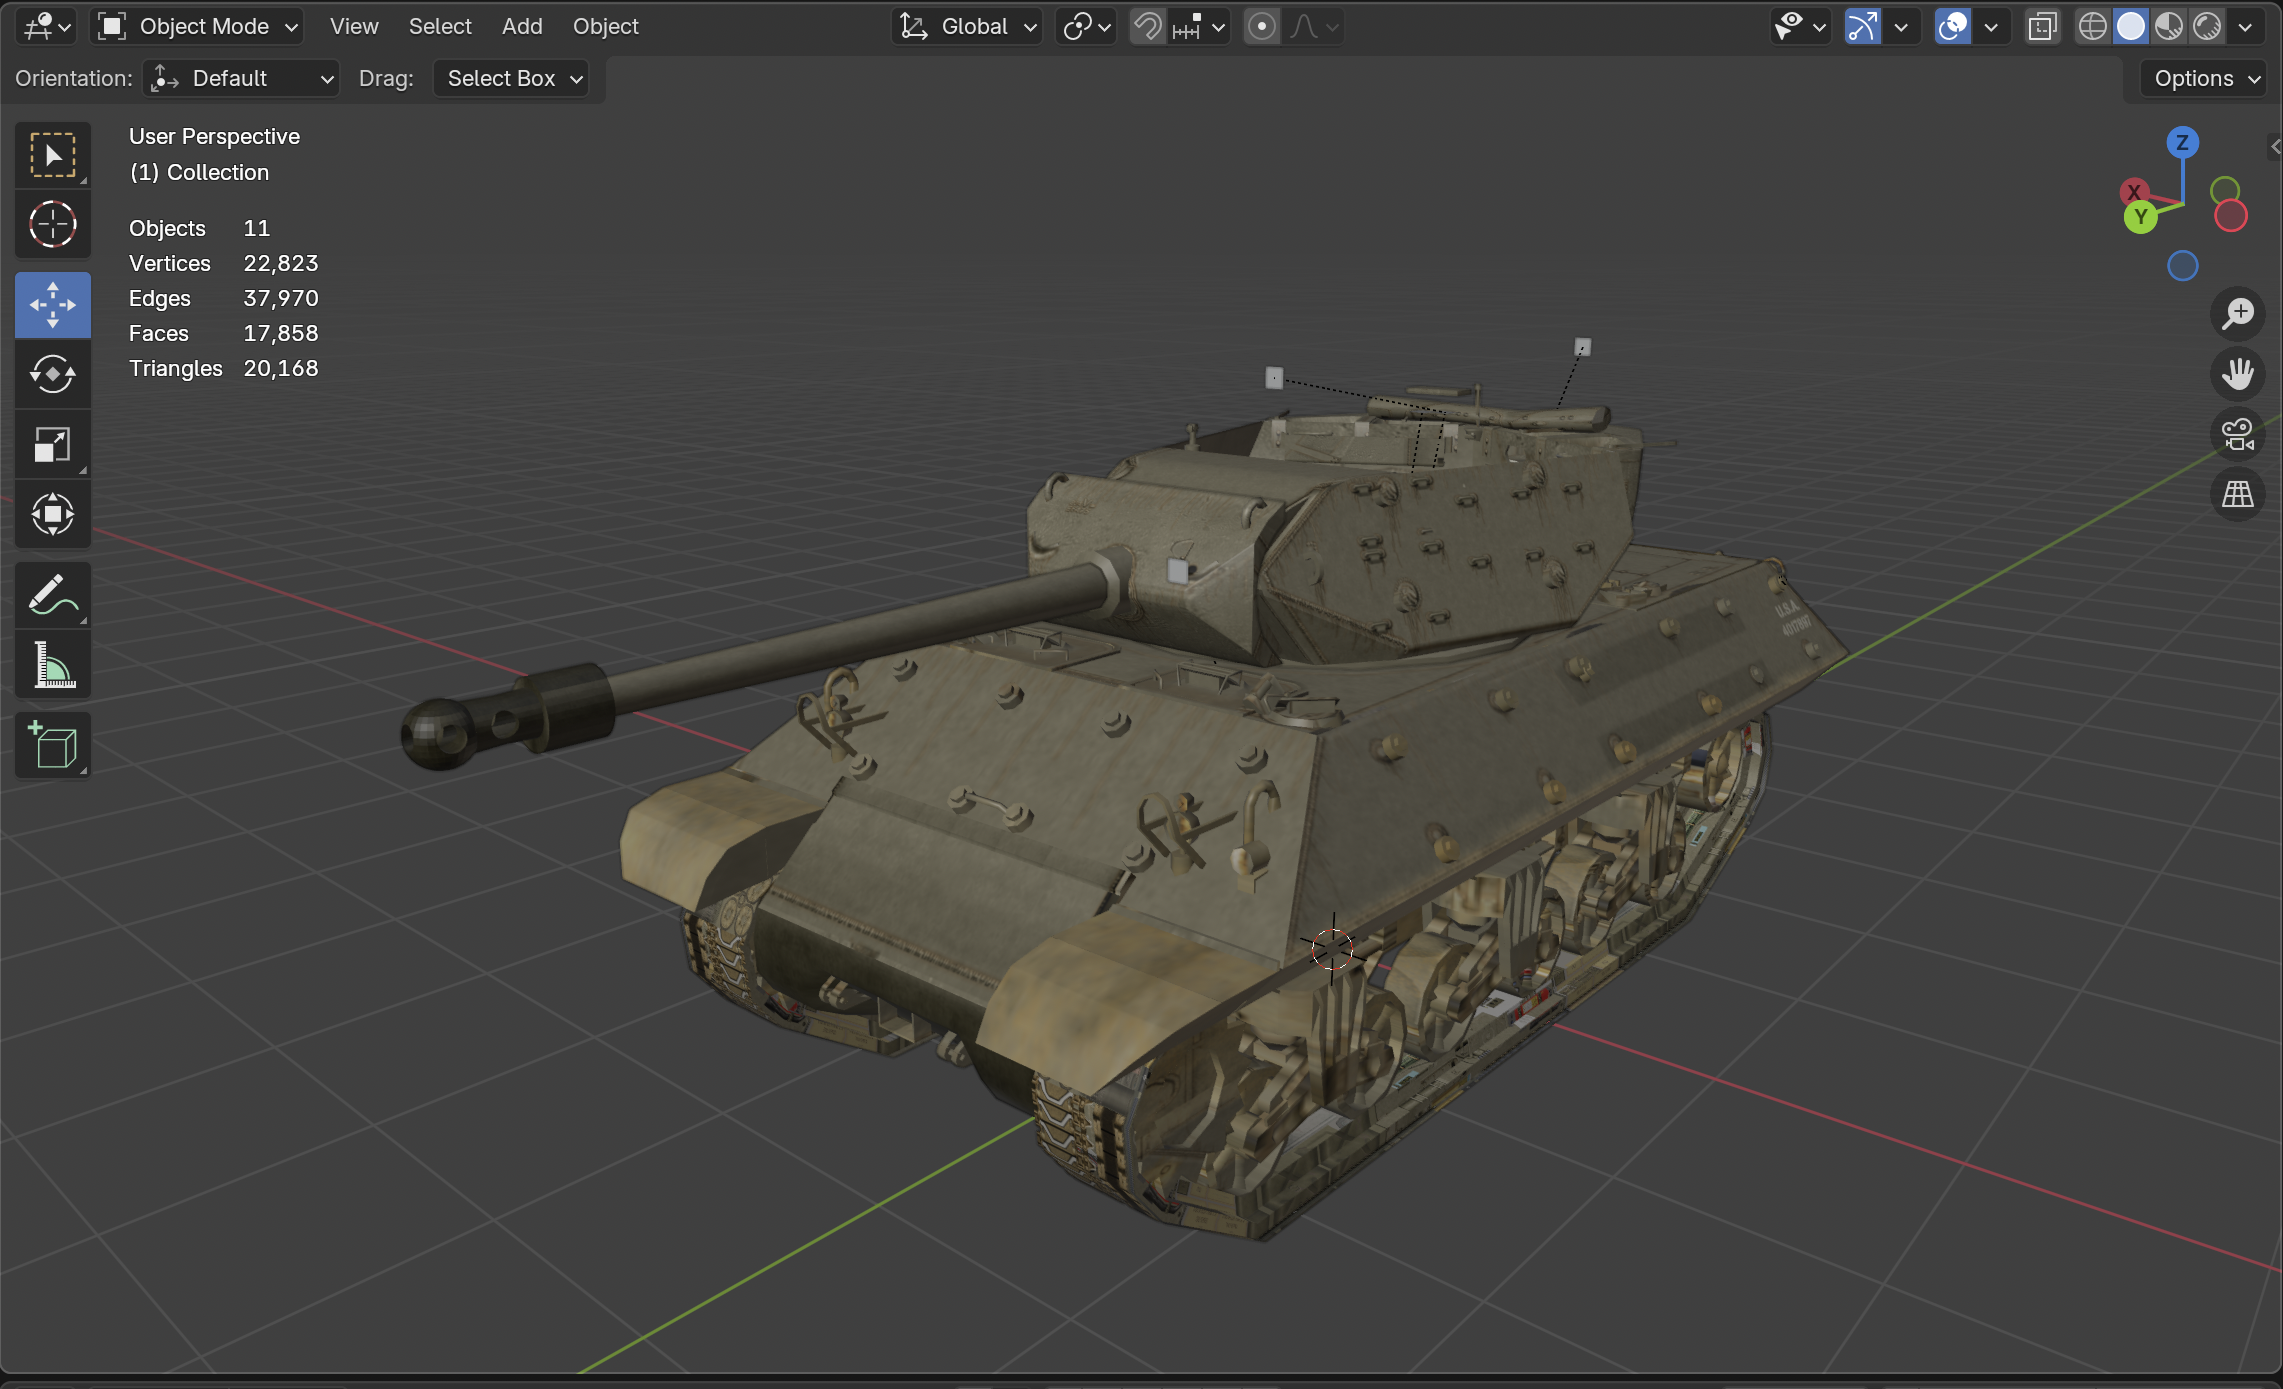2283x1389 pixels.
Task: Switch to the Cursor tool
Action: (52, 224)
